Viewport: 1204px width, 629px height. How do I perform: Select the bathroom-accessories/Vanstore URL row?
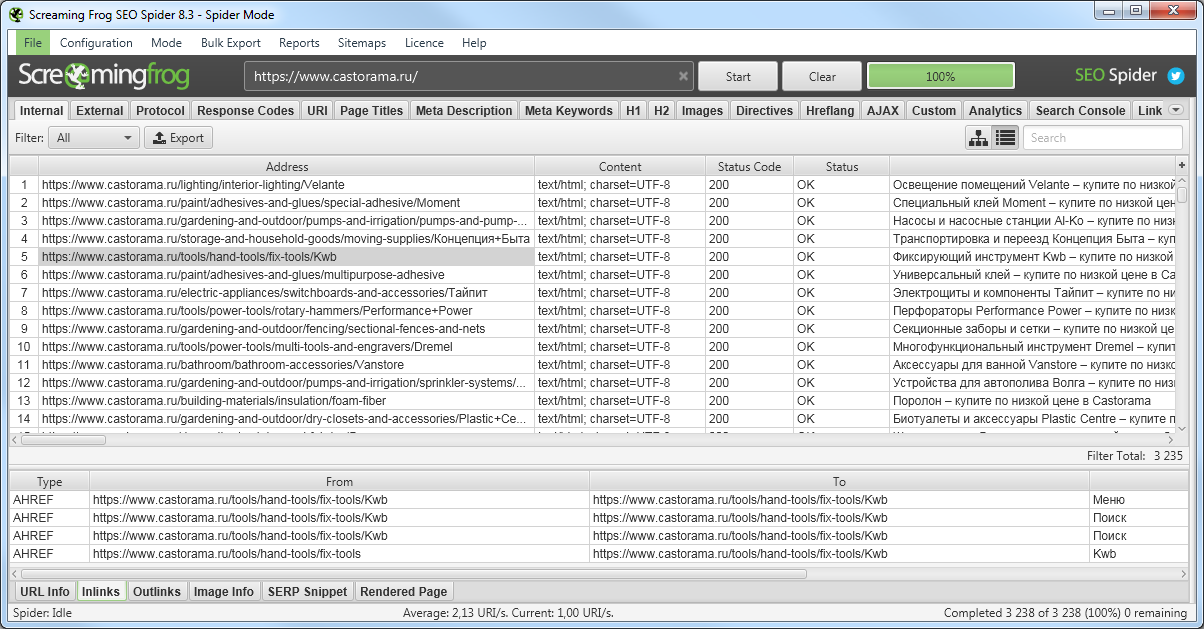(x=592, y=365)
